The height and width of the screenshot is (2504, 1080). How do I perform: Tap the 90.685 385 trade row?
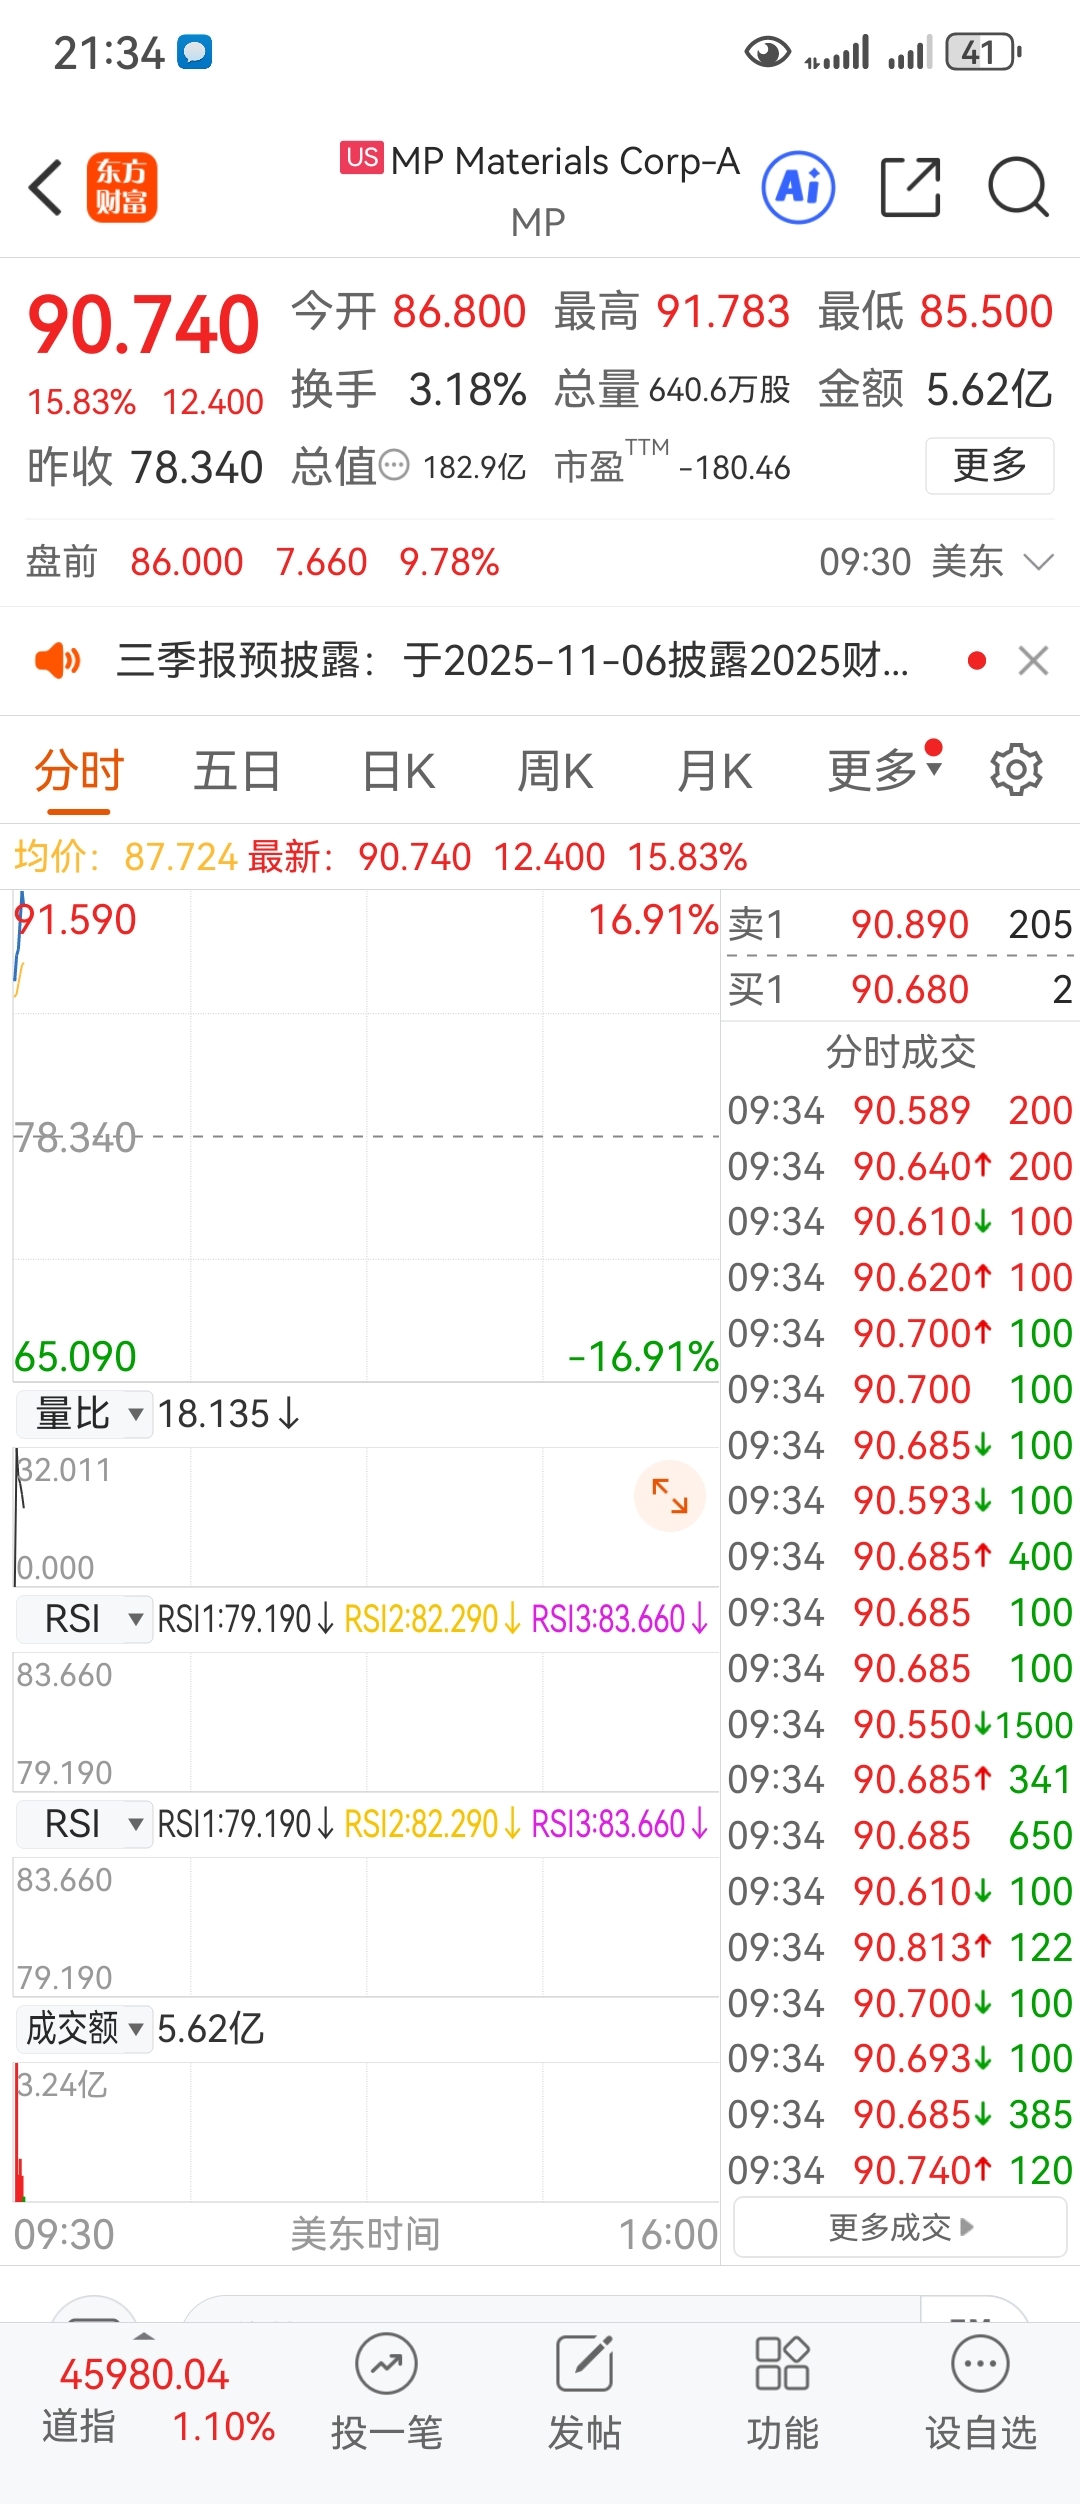pos(900,2114)
